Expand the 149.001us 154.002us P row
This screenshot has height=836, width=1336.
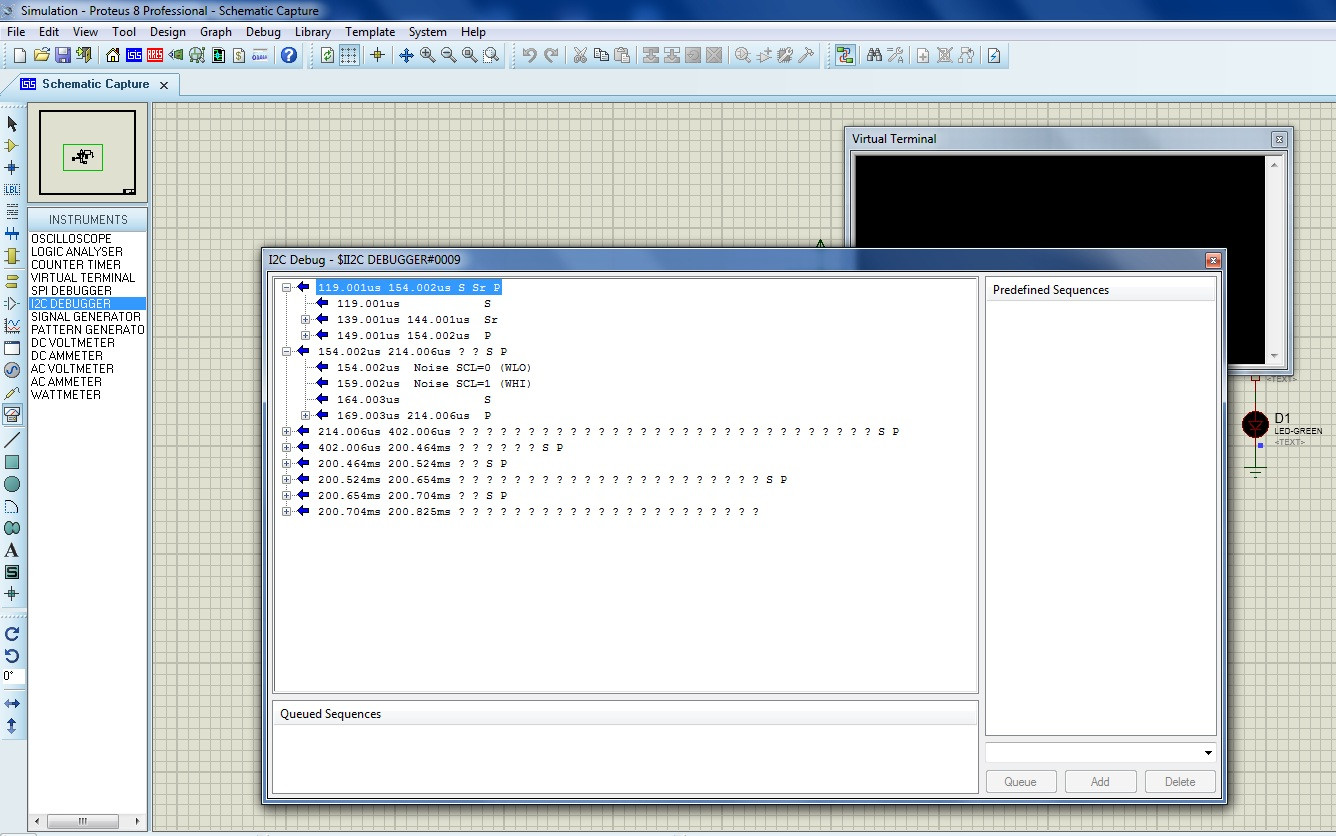[306, 335]
